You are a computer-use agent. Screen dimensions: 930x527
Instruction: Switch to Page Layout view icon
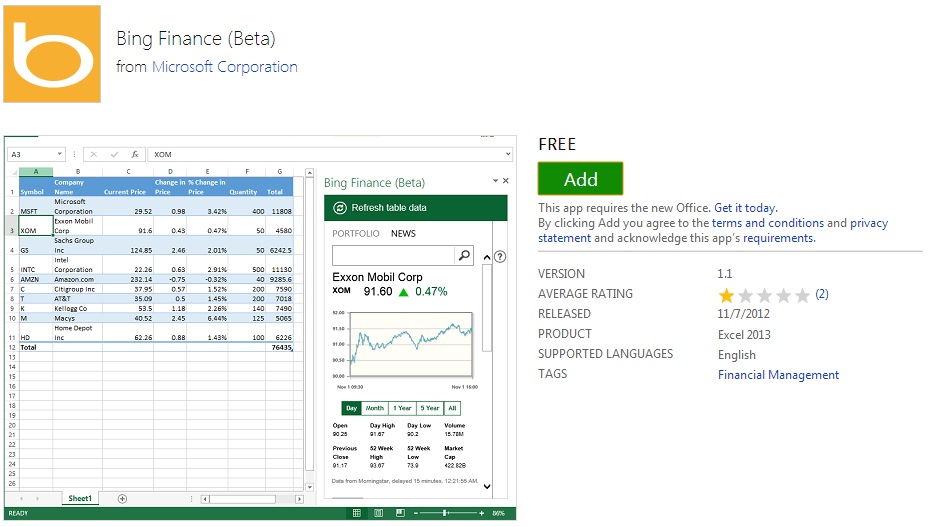[x=378, y=513]
